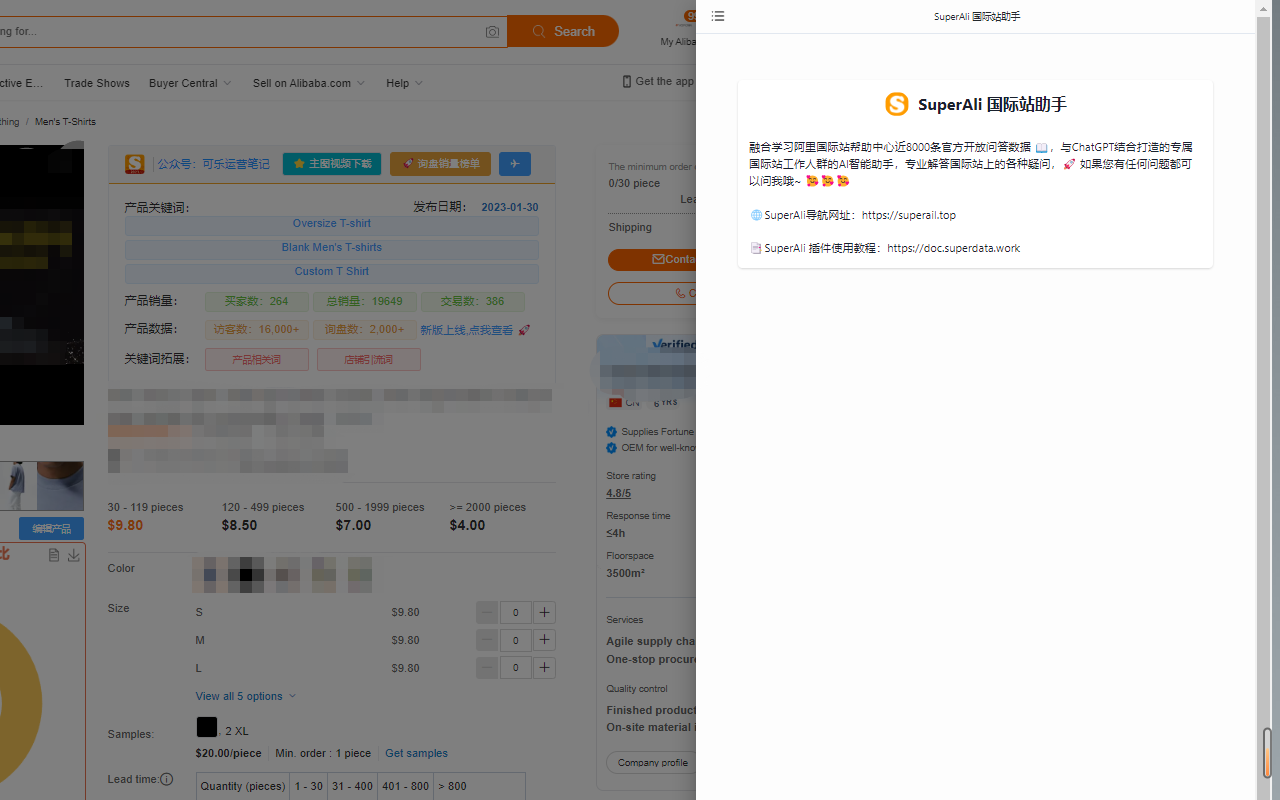Increase size M quantity with plus stepper
The image size is (1280, 800).
[544, 639]
